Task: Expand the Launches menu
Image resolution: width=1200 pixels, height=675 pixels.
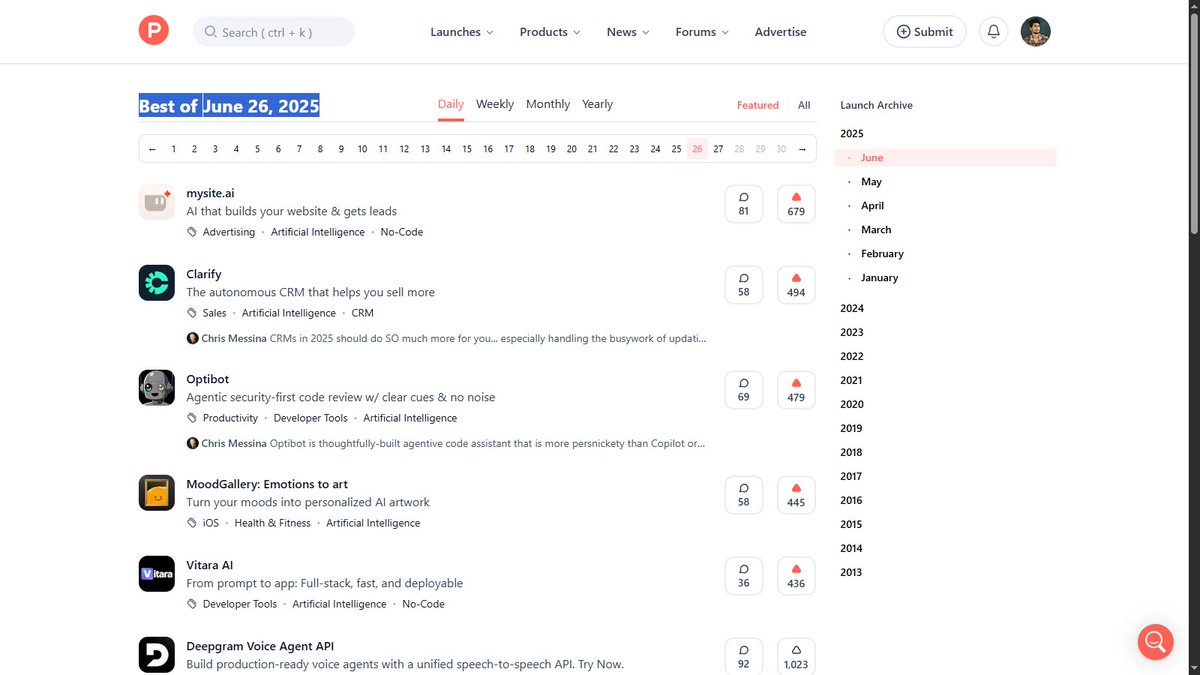Action: pos(462,32)
